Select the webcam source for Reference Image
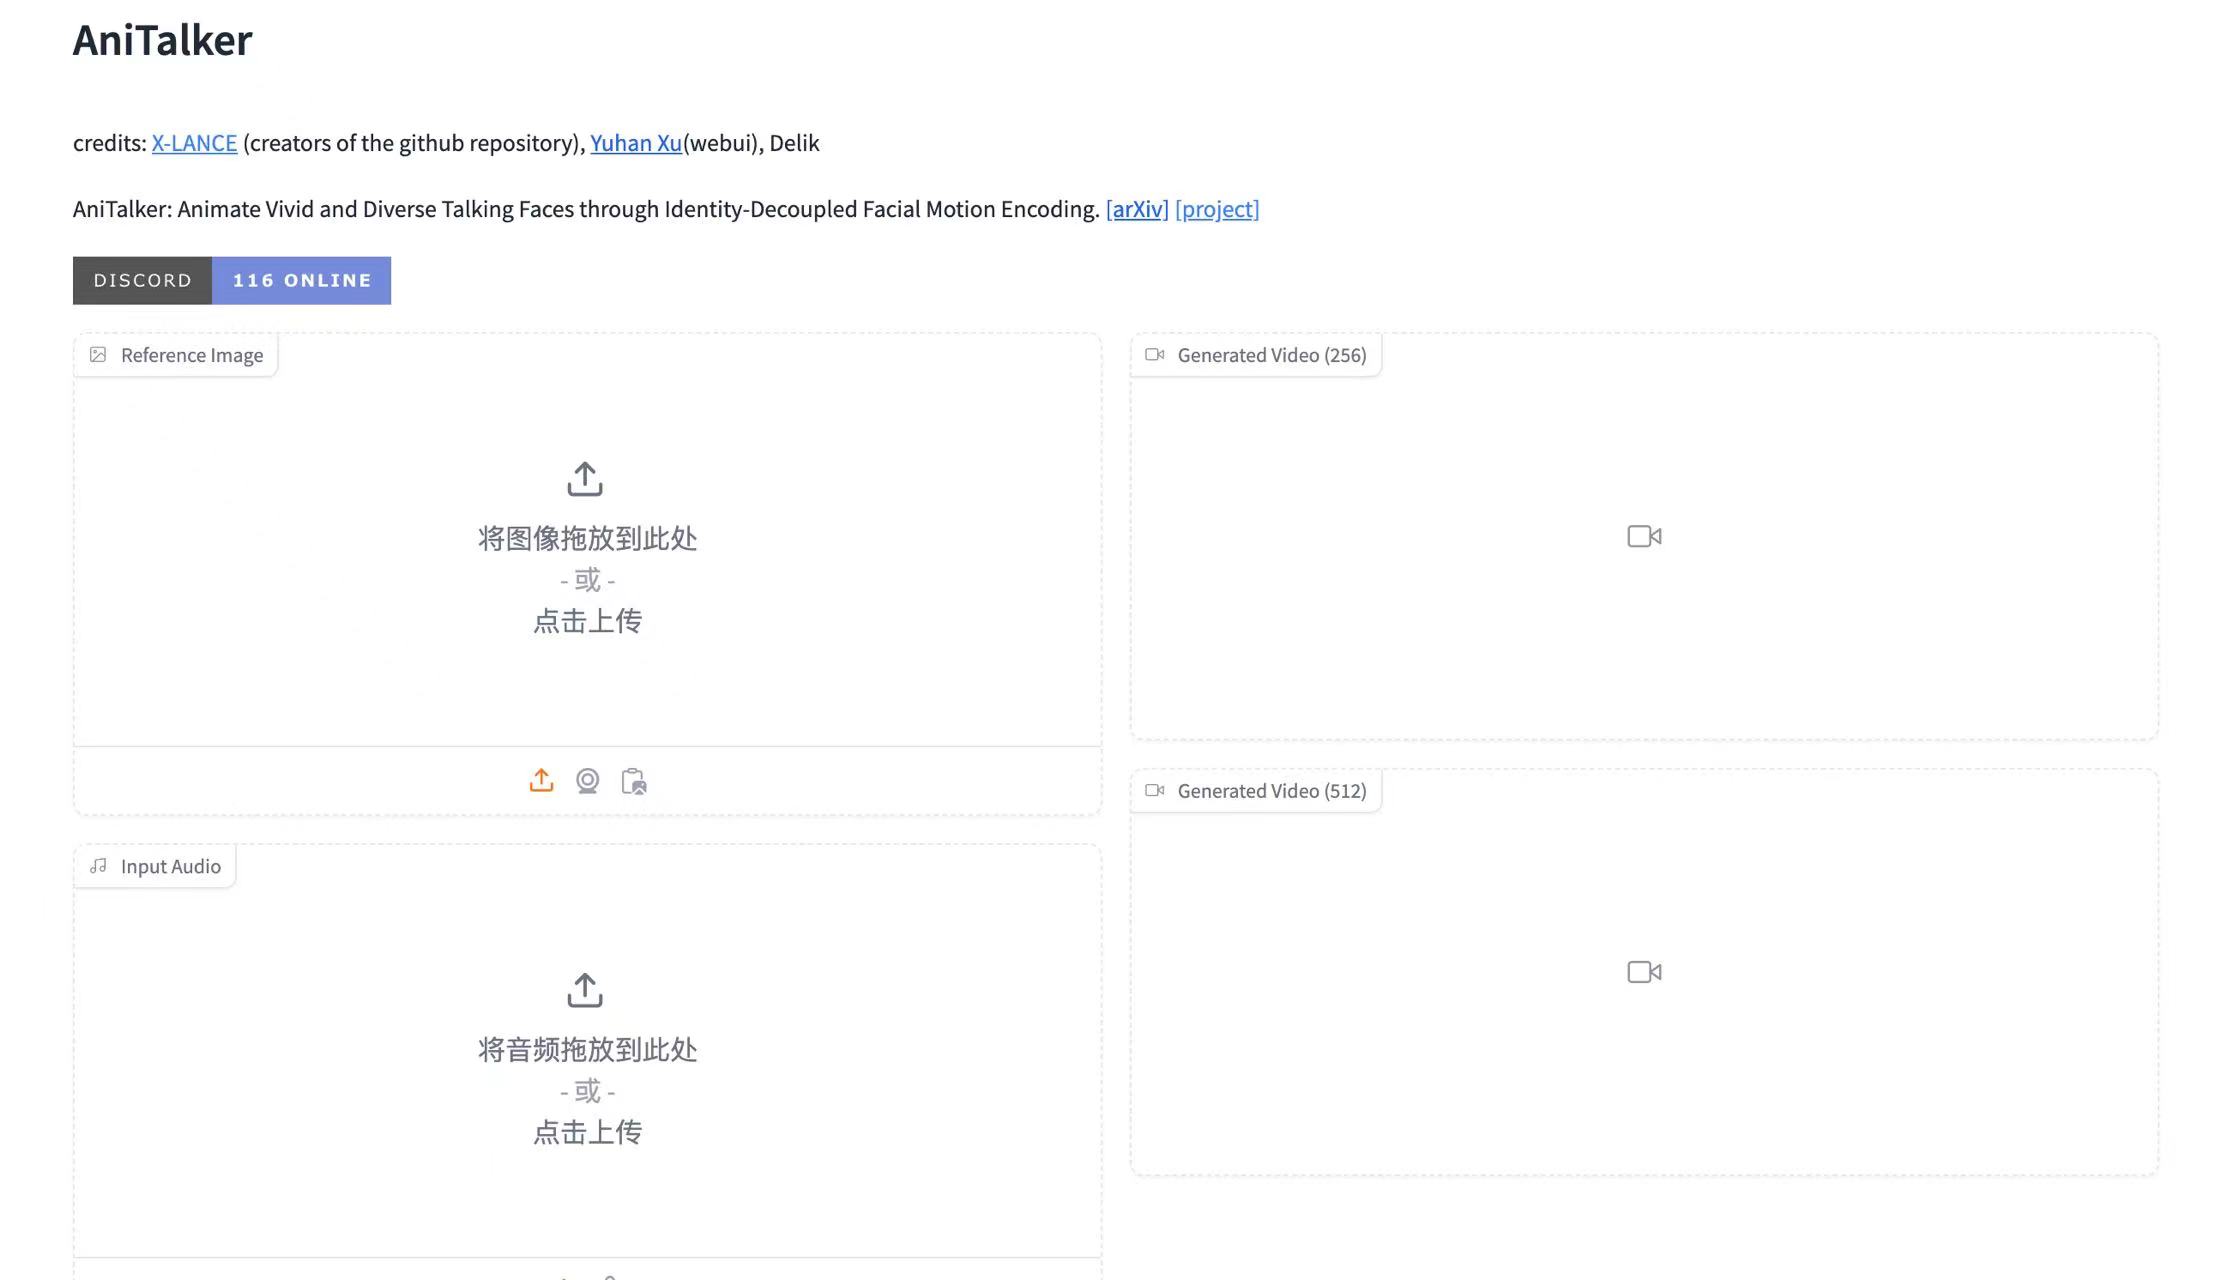 tap(588, 781)
